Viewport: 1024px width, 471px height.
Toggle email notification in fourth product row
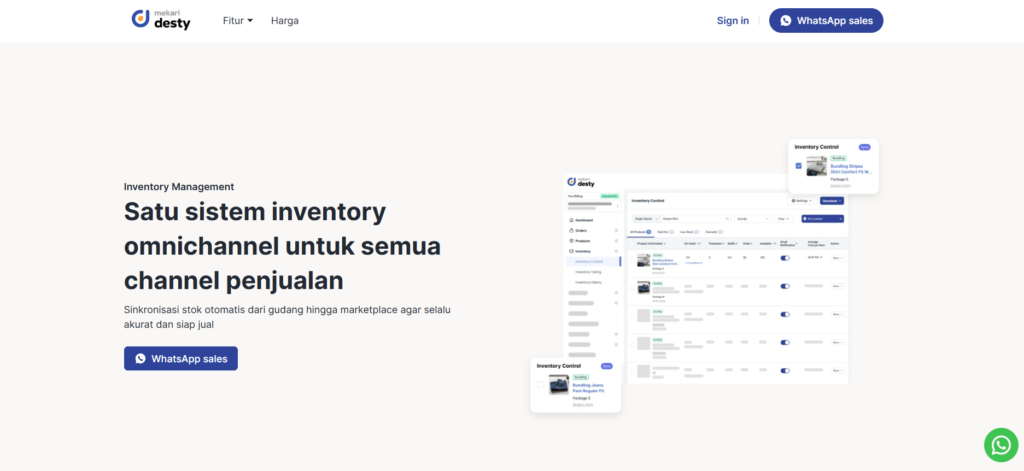785,342
